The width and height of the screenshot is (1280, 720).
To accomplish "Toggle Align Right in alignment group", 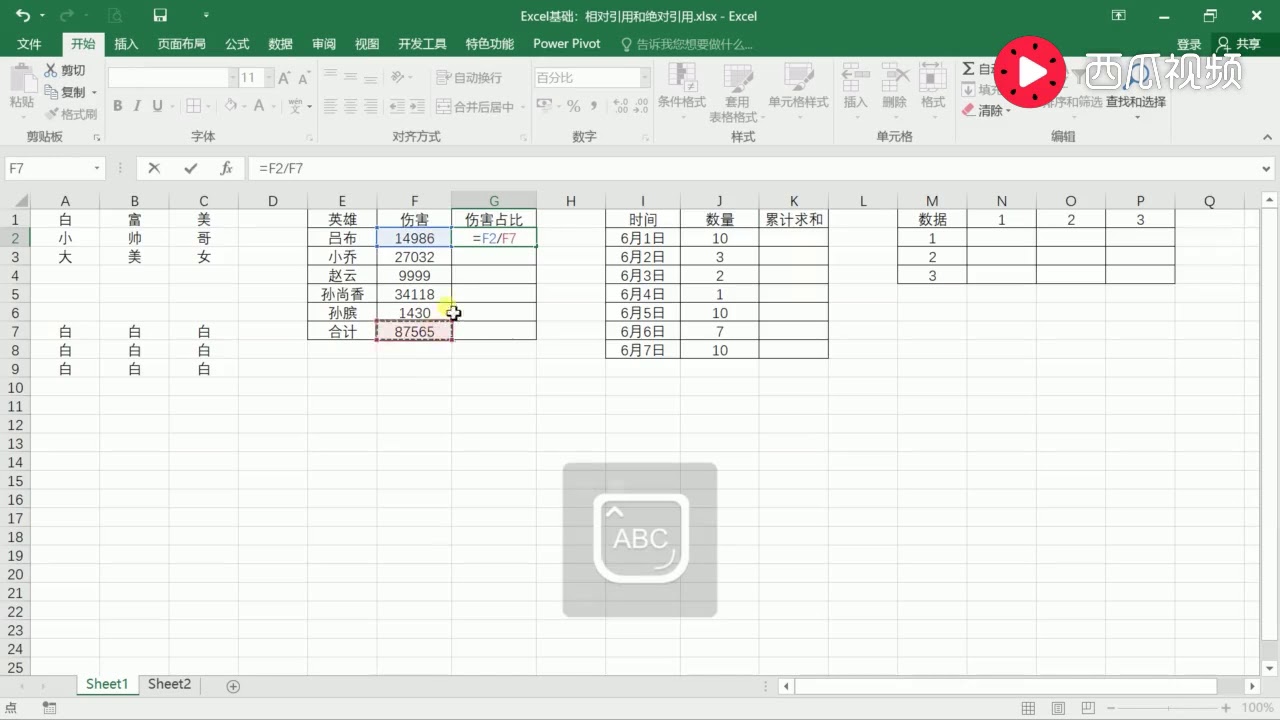I will (372, 107).
